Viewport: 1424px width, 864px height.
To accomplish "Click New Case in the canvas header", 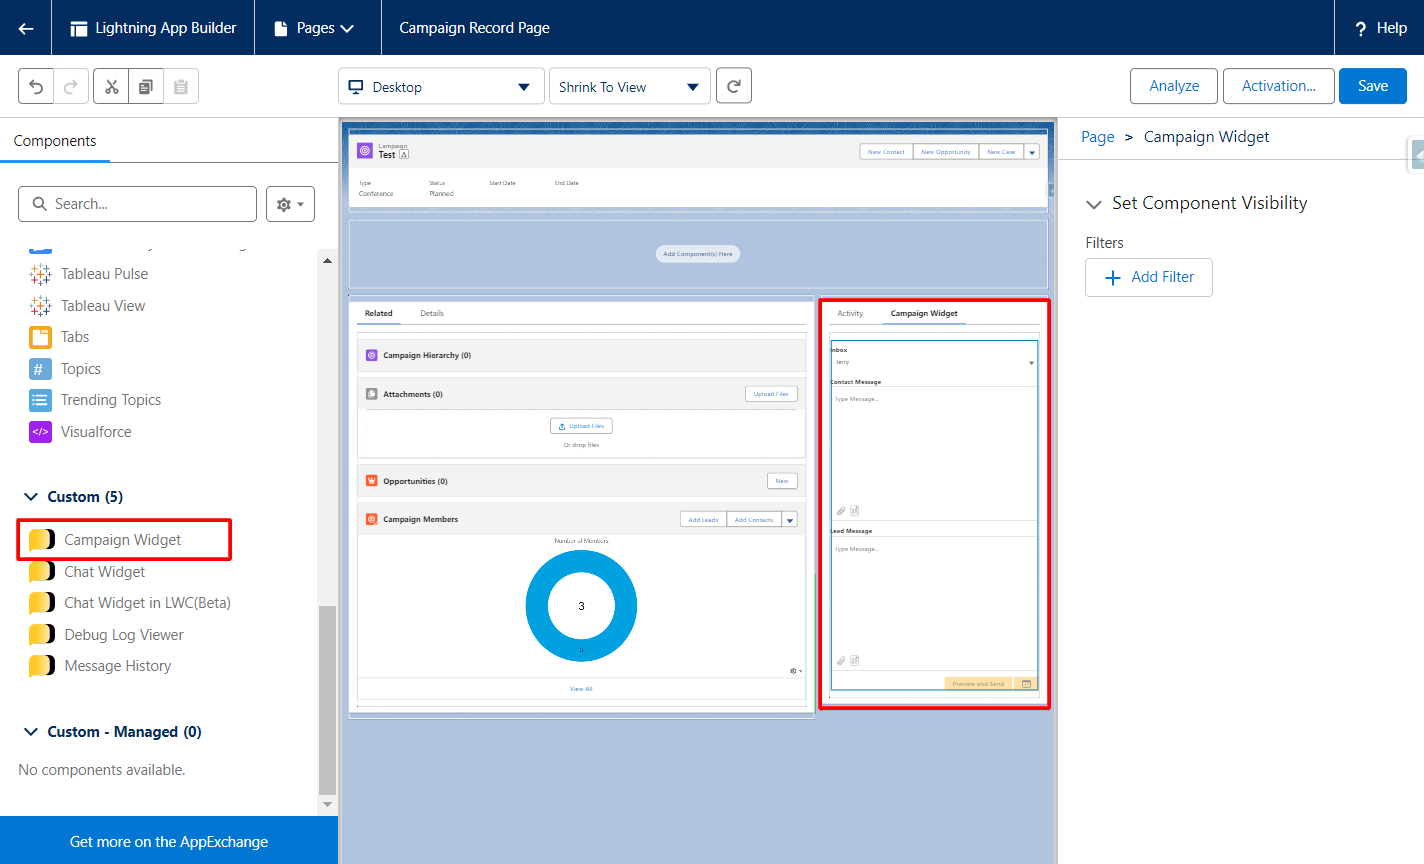I will (1001, 152).
